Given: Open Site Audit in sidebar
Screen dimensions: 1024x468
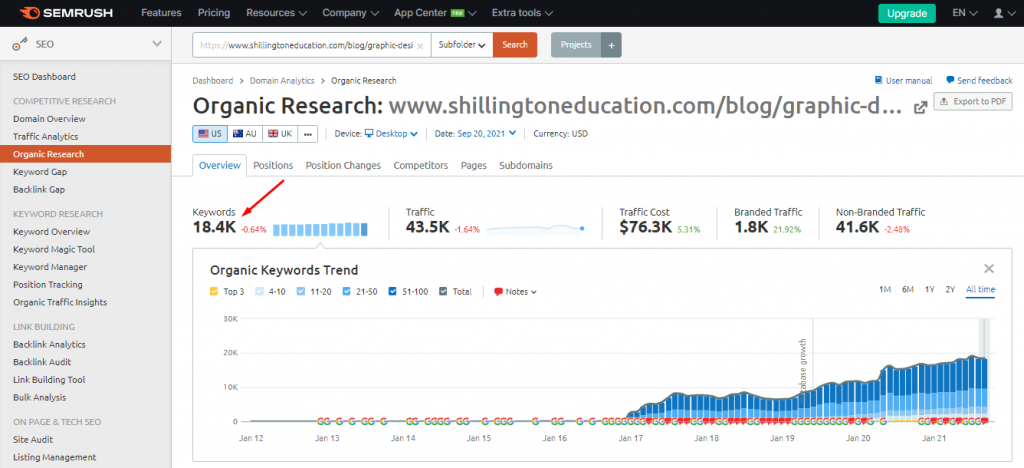Looking at the screenshot, I should click(33, 439).
